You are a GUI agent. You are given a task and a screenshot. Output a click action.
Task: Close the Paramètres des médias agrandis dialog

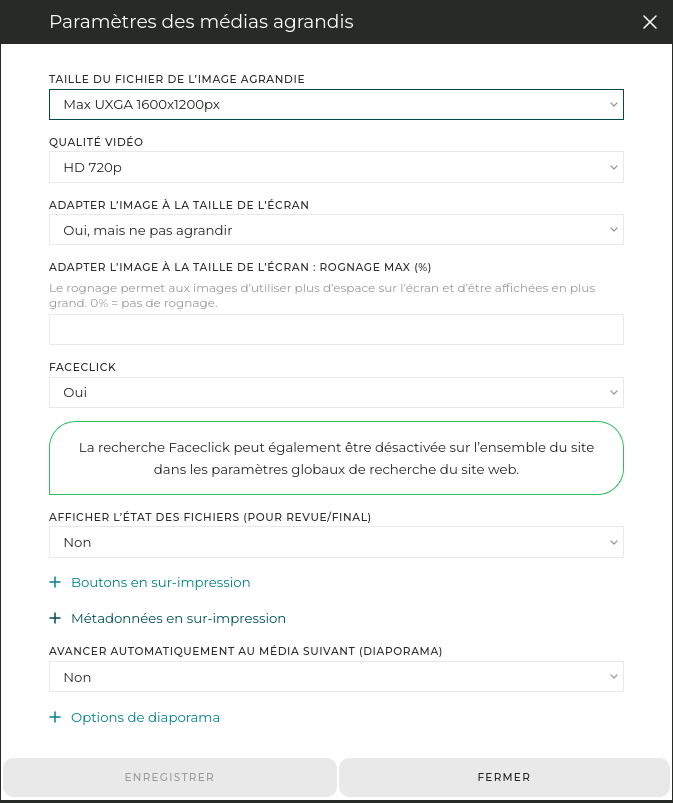pyautogui.click(x=650, y=22)
